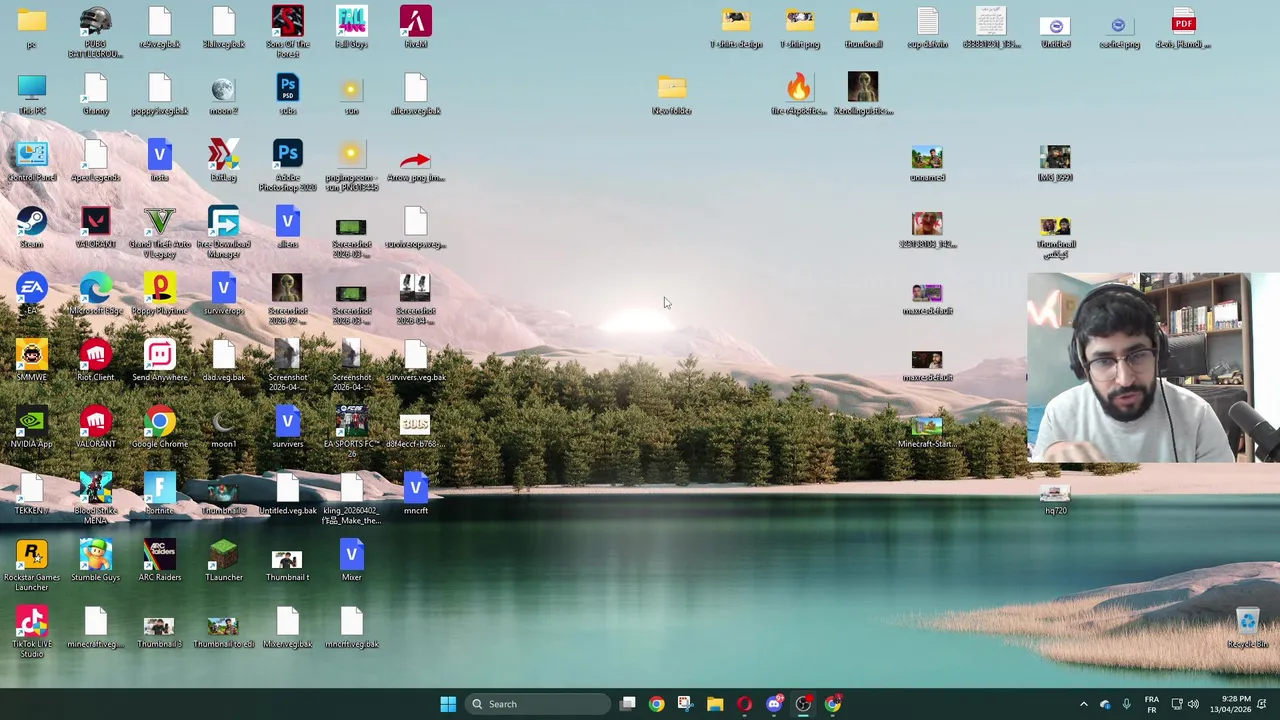Select the Send Anywhere shortcut

click(159, 360)
